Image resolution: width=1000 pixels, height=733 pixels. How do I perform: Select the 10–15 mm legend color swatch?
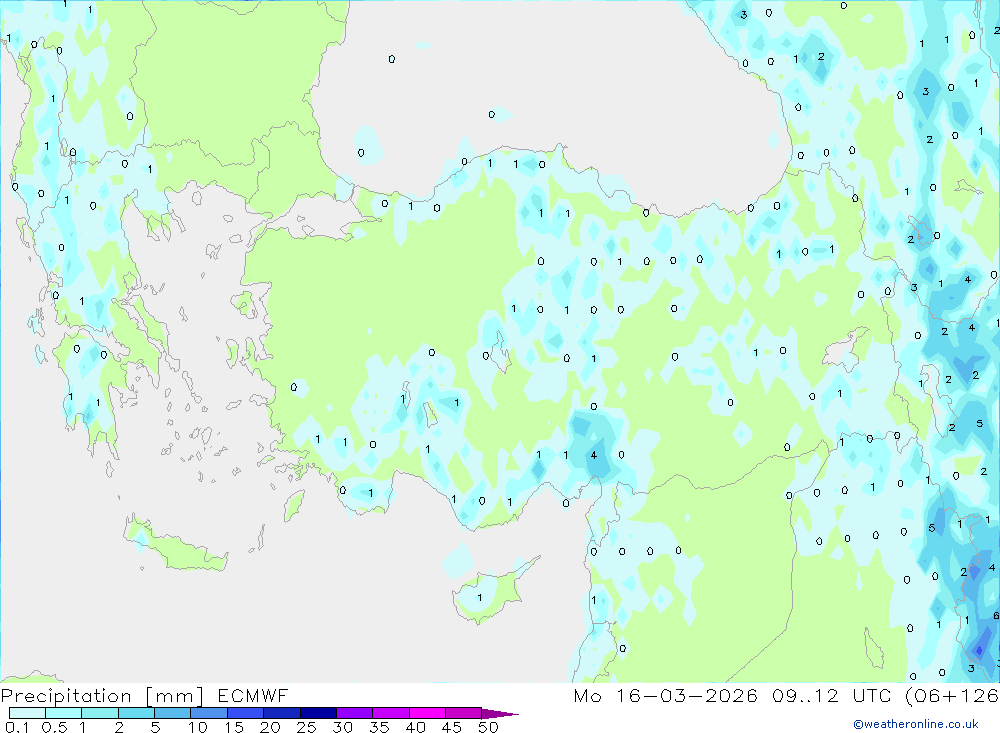tap(209, 713)
